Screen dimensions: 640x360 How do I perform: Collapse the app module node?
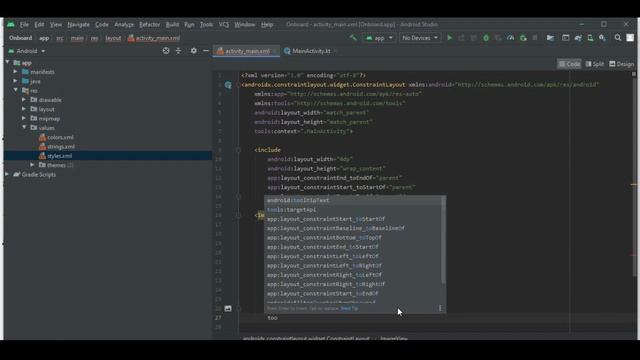pos(7,62)
